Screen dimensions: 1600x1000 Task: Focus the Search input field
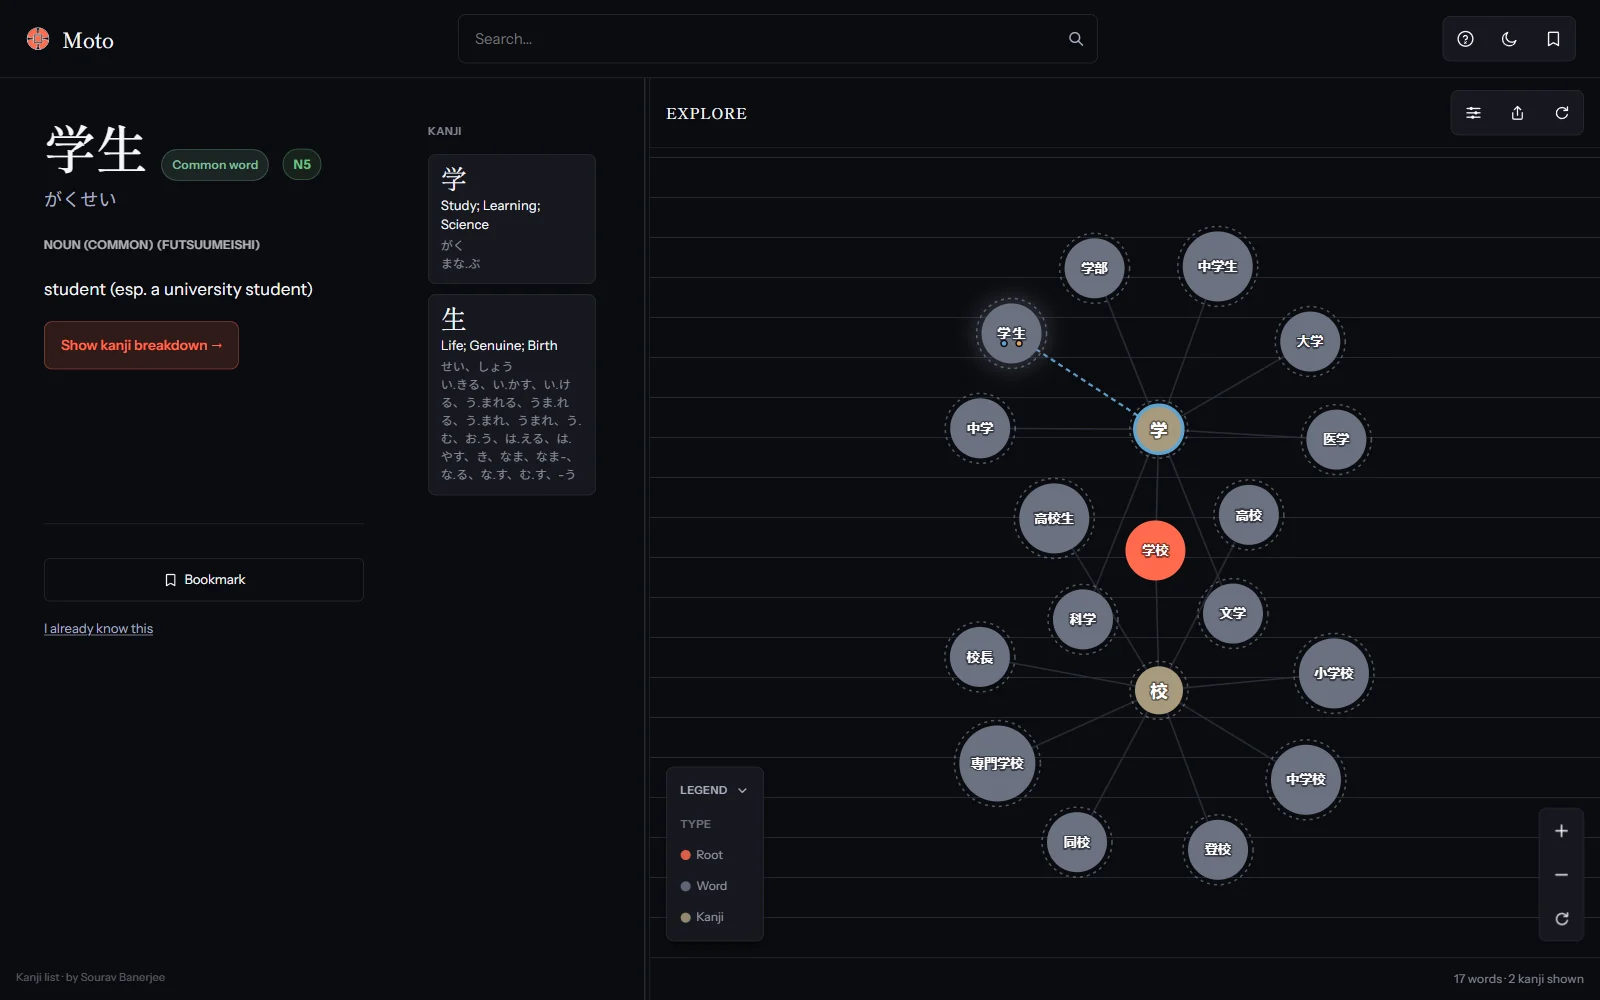[x=777, y=39]
